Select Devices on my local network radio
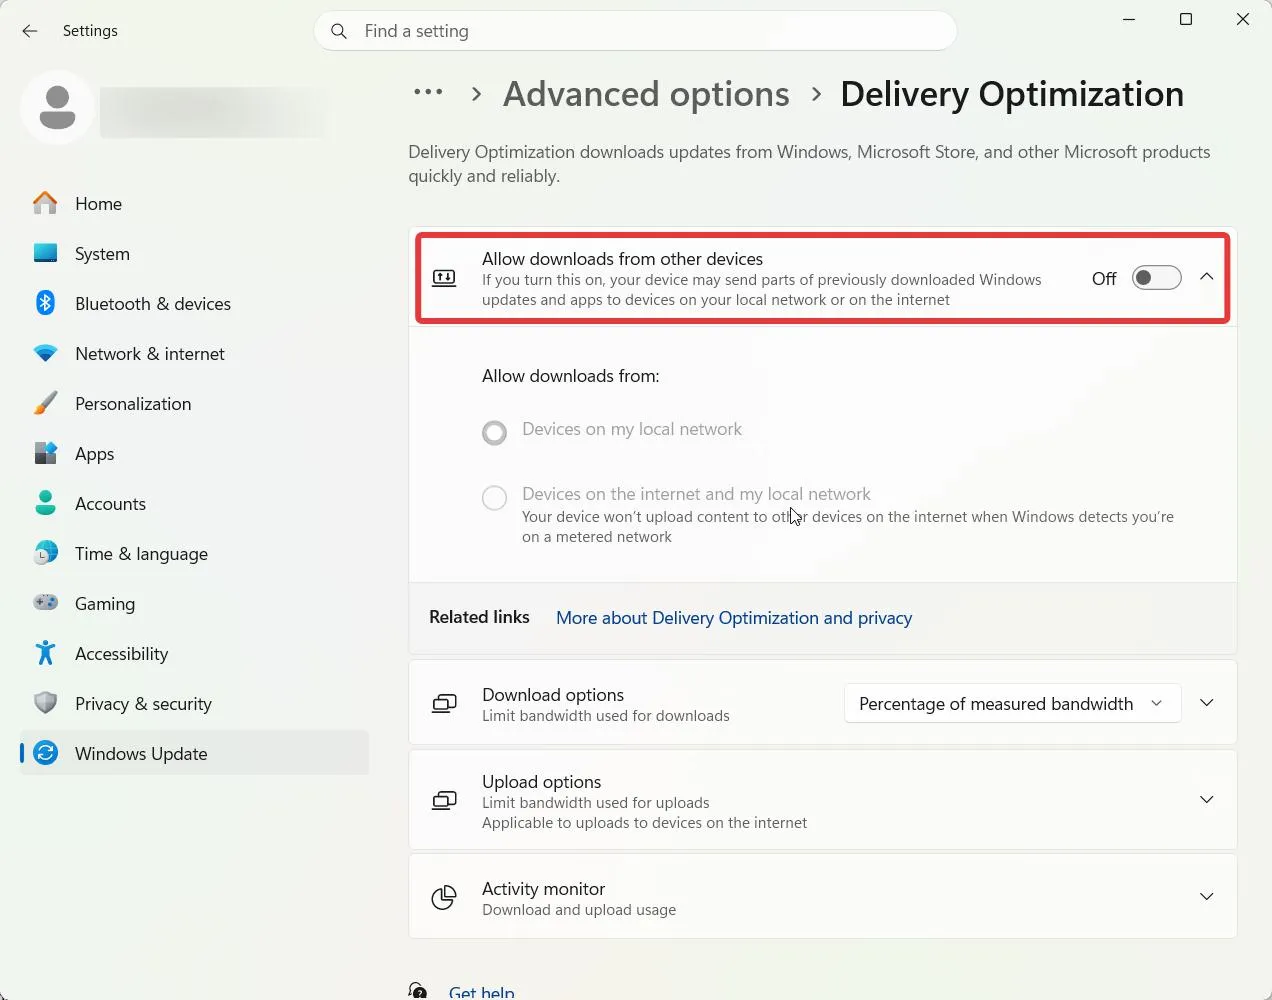The width and height of the screenshot is (1272, 1000). click(x=494, y=432)
